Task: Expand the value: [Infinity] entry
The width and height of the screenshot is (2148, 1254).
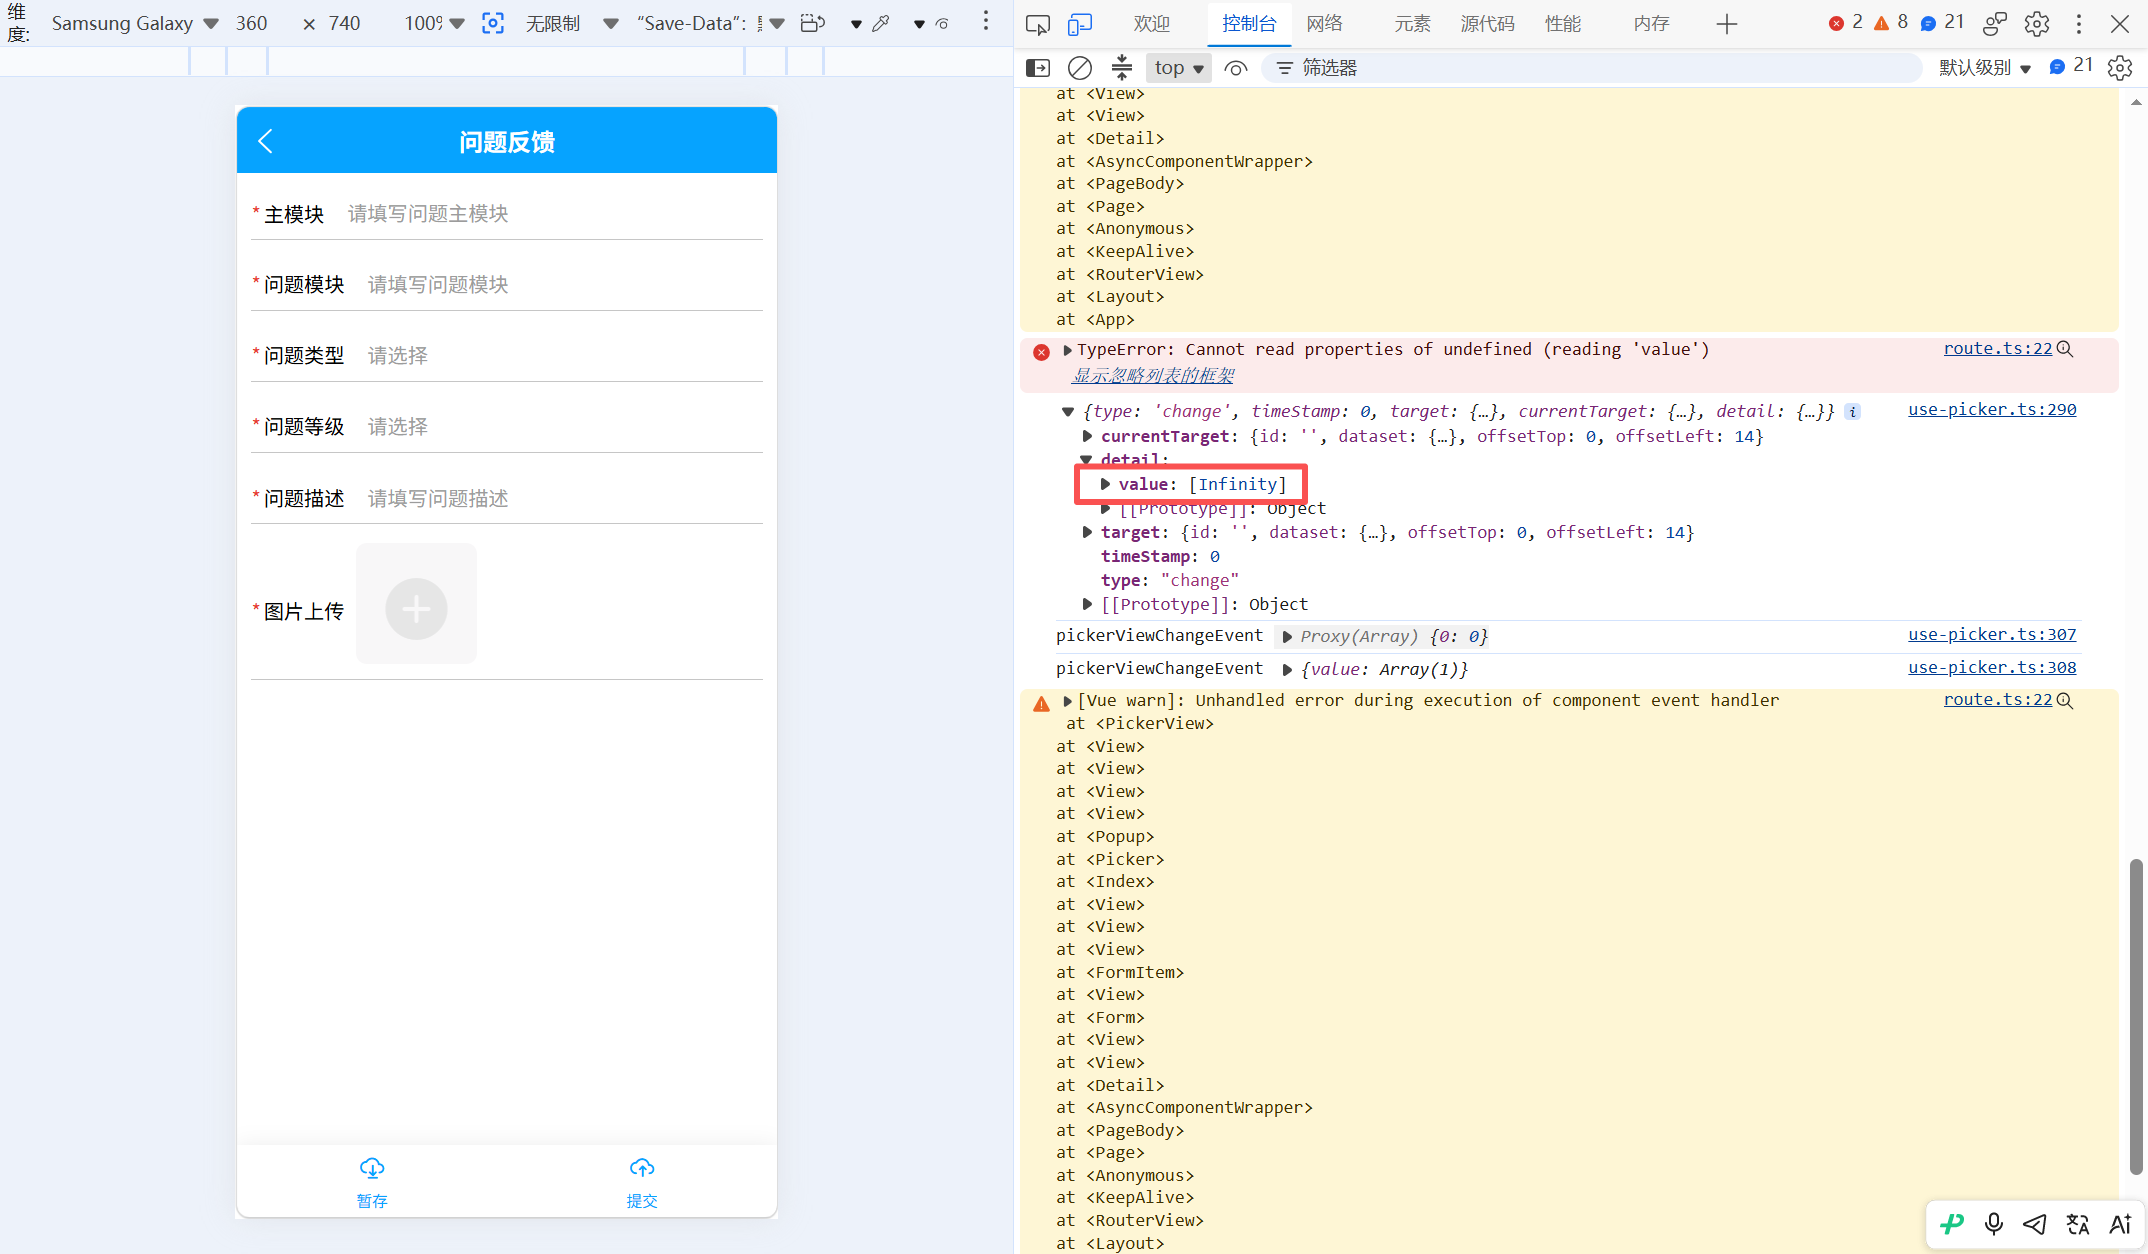Action: pos(1105,484)
